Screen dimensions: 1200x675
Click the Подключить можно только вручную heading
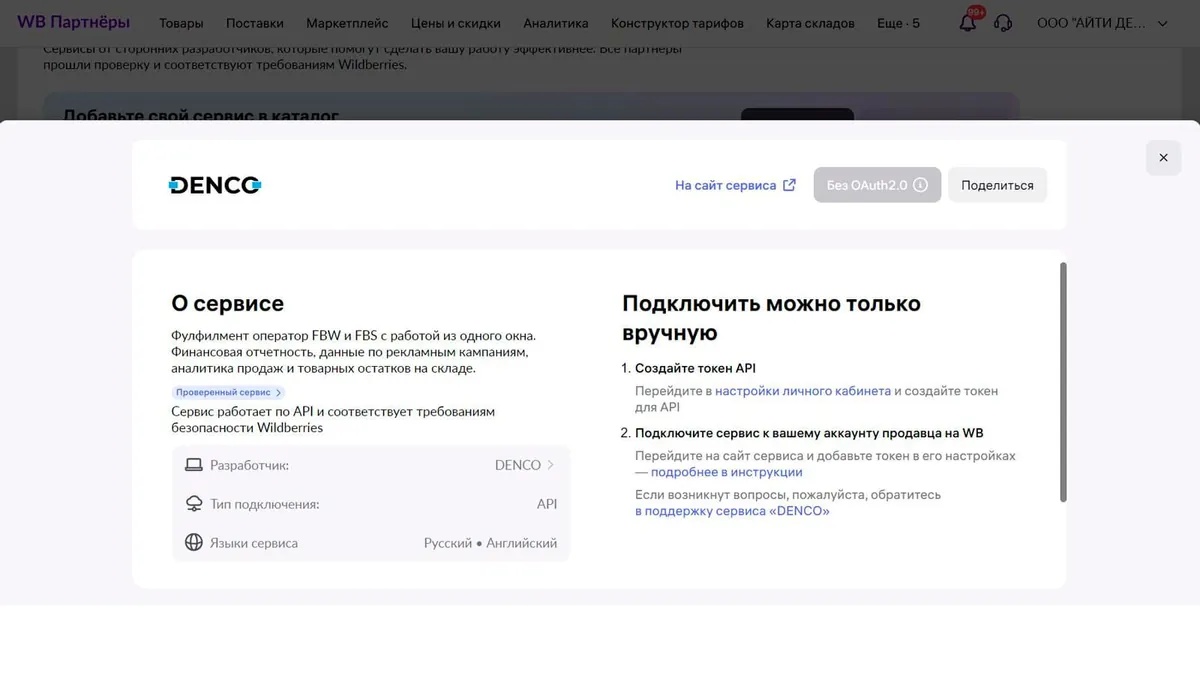771,318
